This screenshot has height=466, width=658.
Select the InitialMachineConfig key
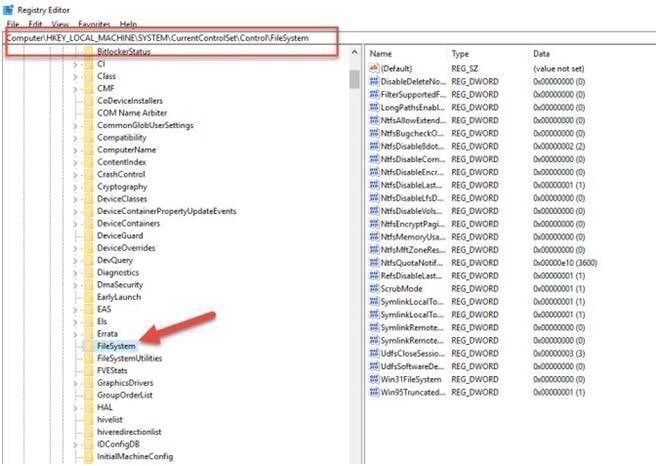coord(135,456)
